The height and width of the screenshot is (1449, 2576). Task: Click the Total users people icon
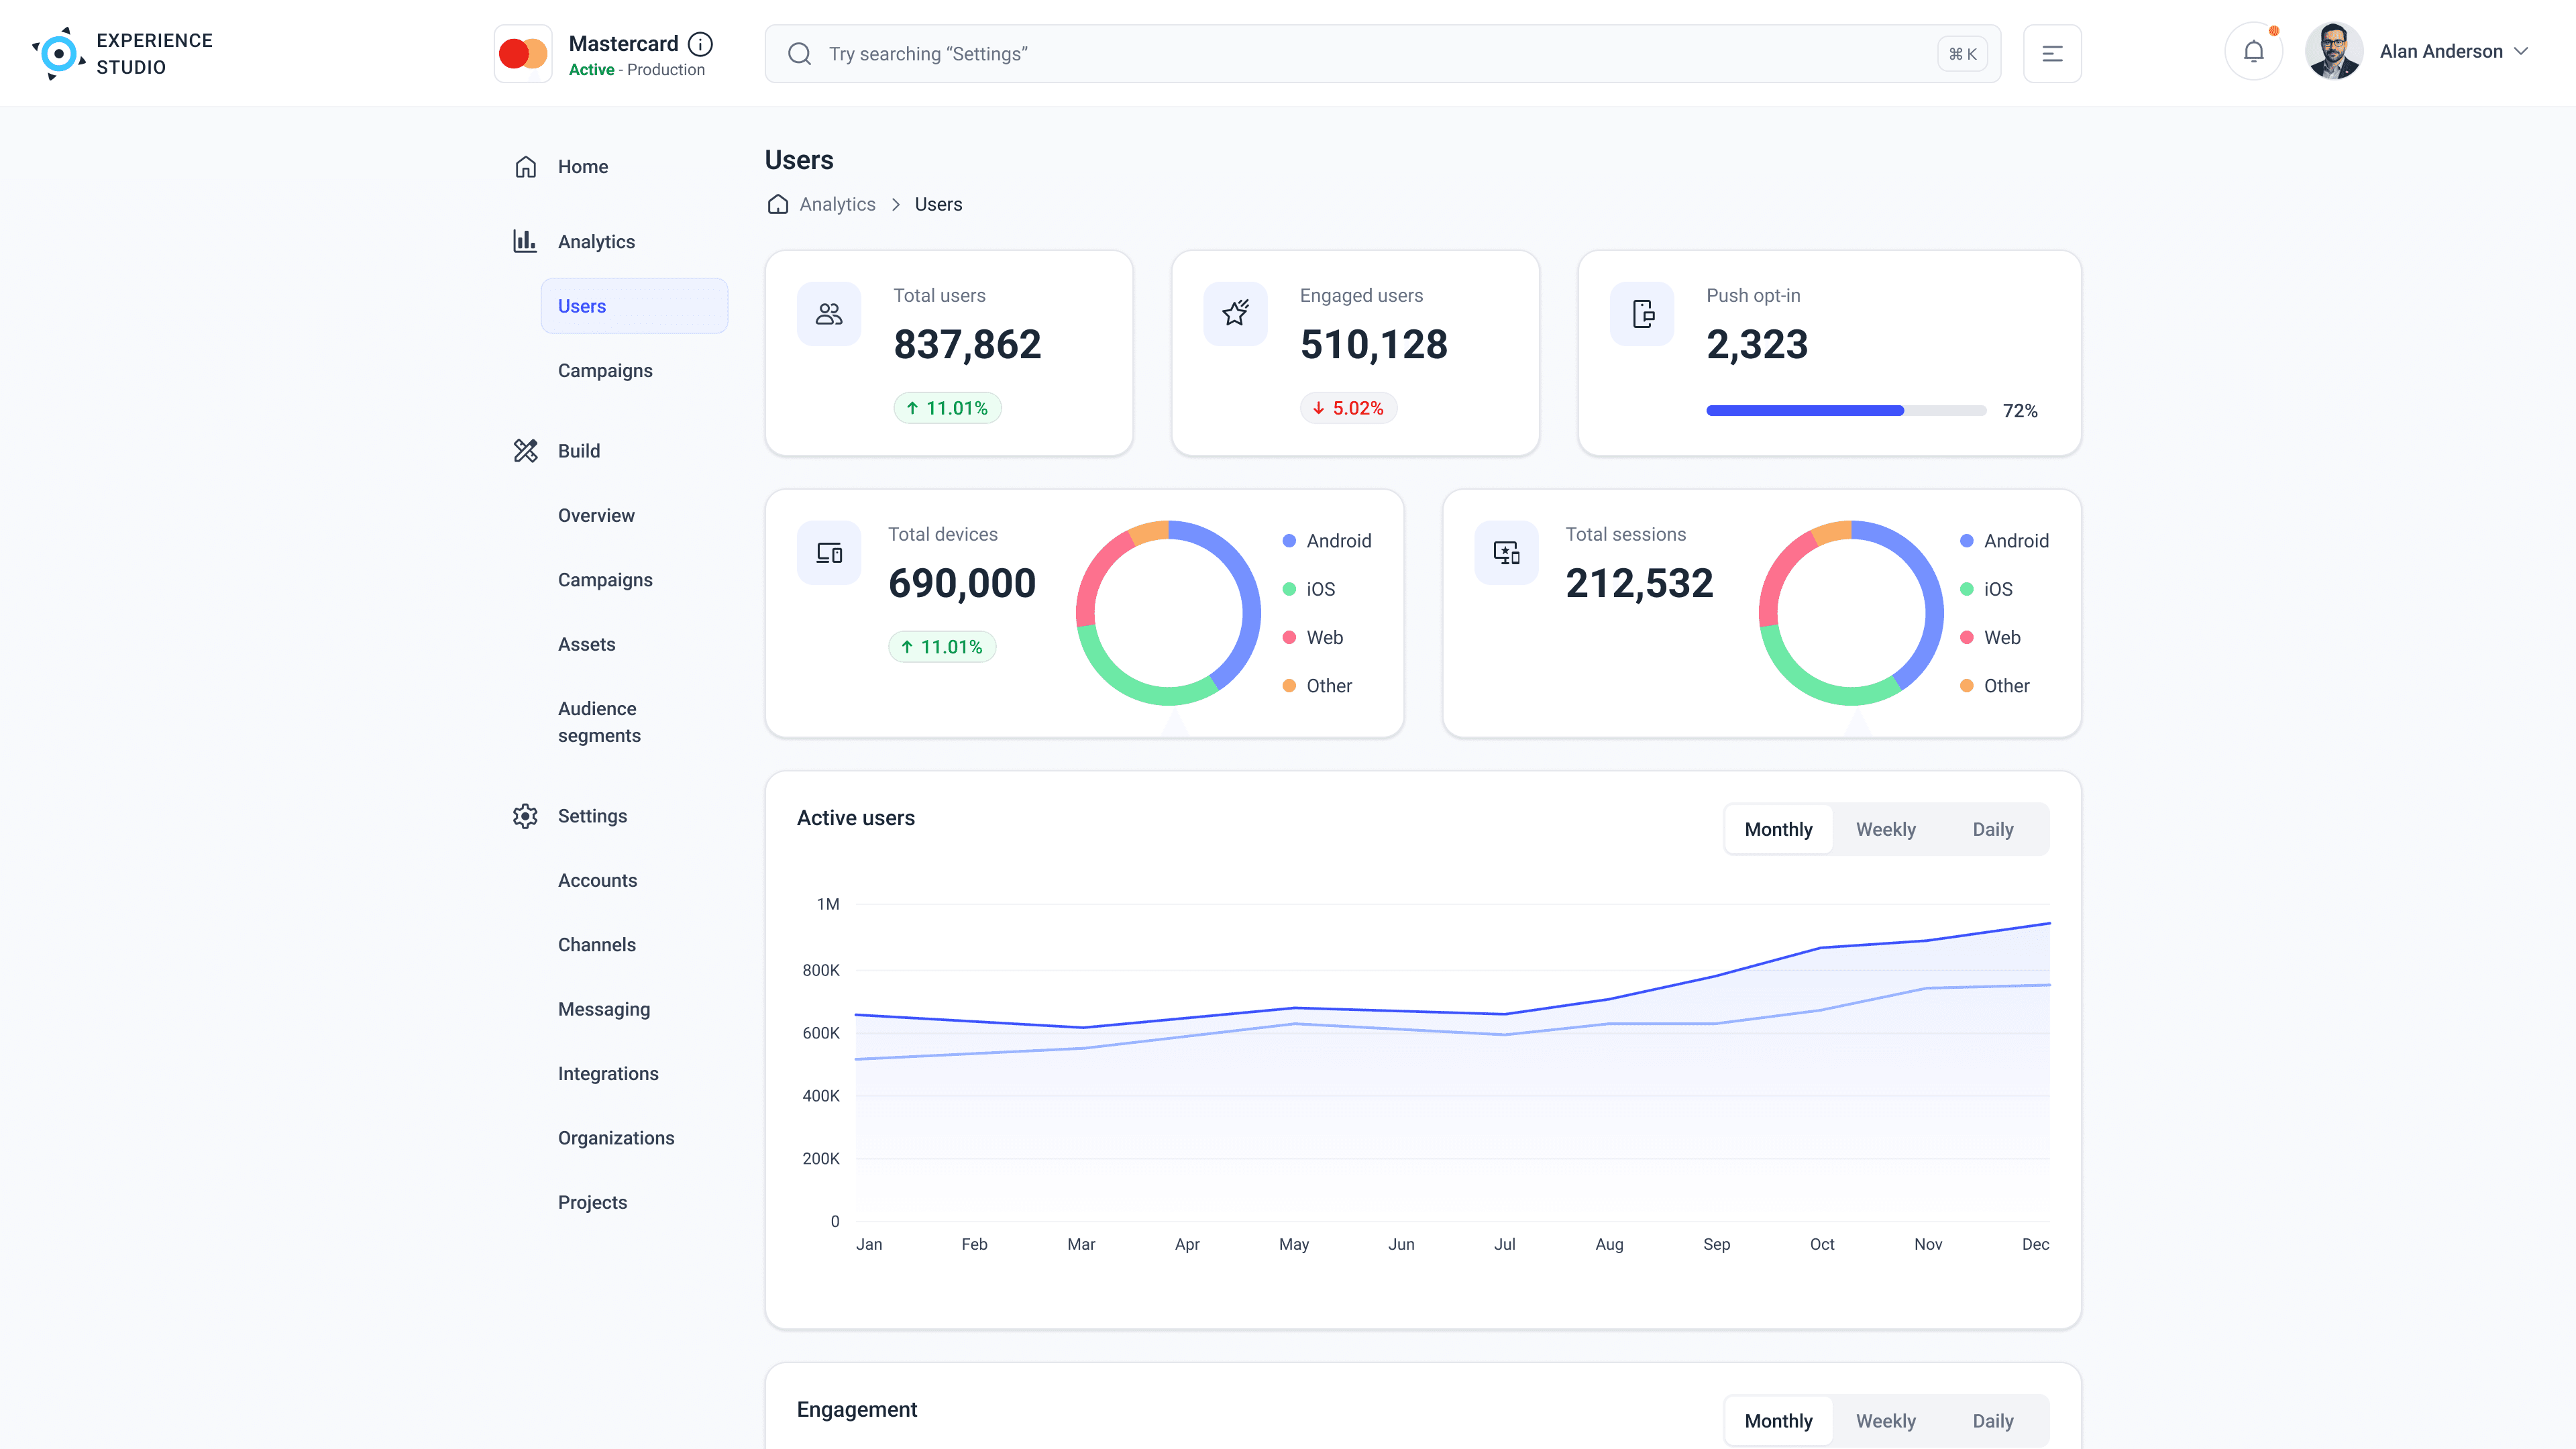pos(828,314)
